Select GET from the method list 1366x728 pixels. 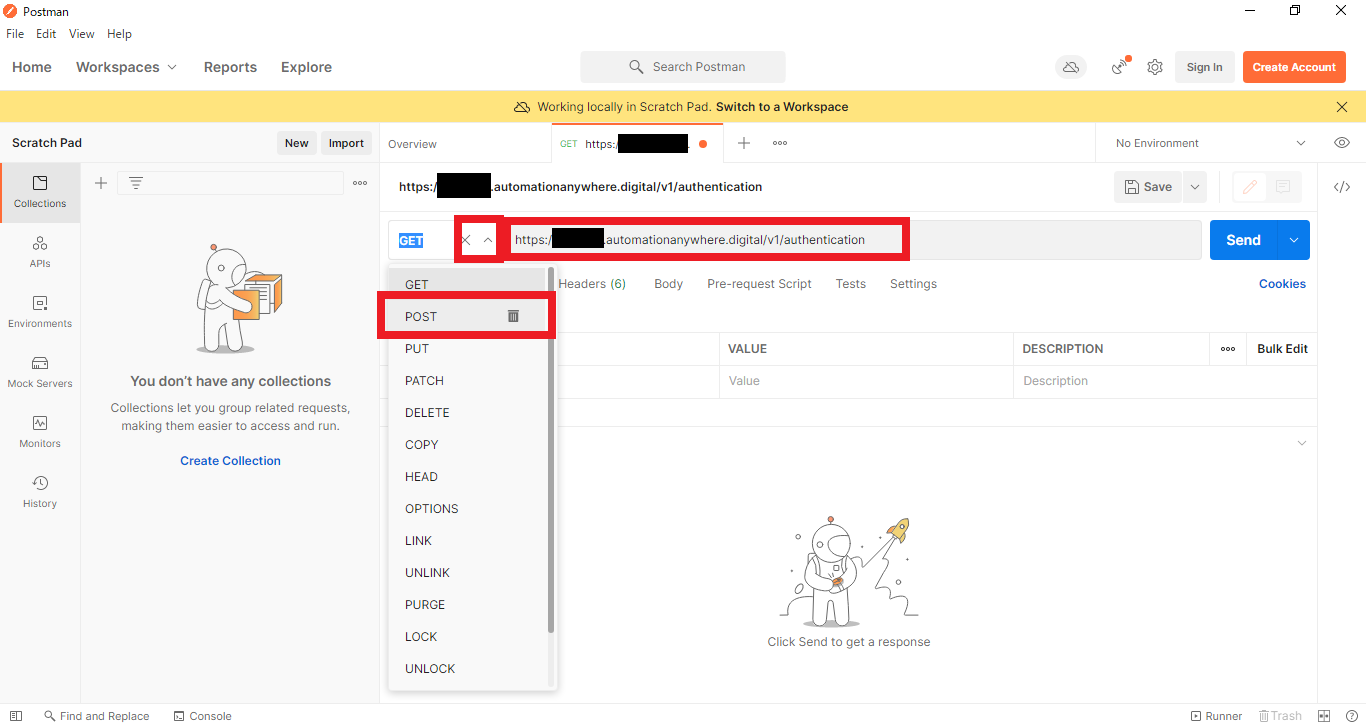pyautogui.click(x=467, y=284)
